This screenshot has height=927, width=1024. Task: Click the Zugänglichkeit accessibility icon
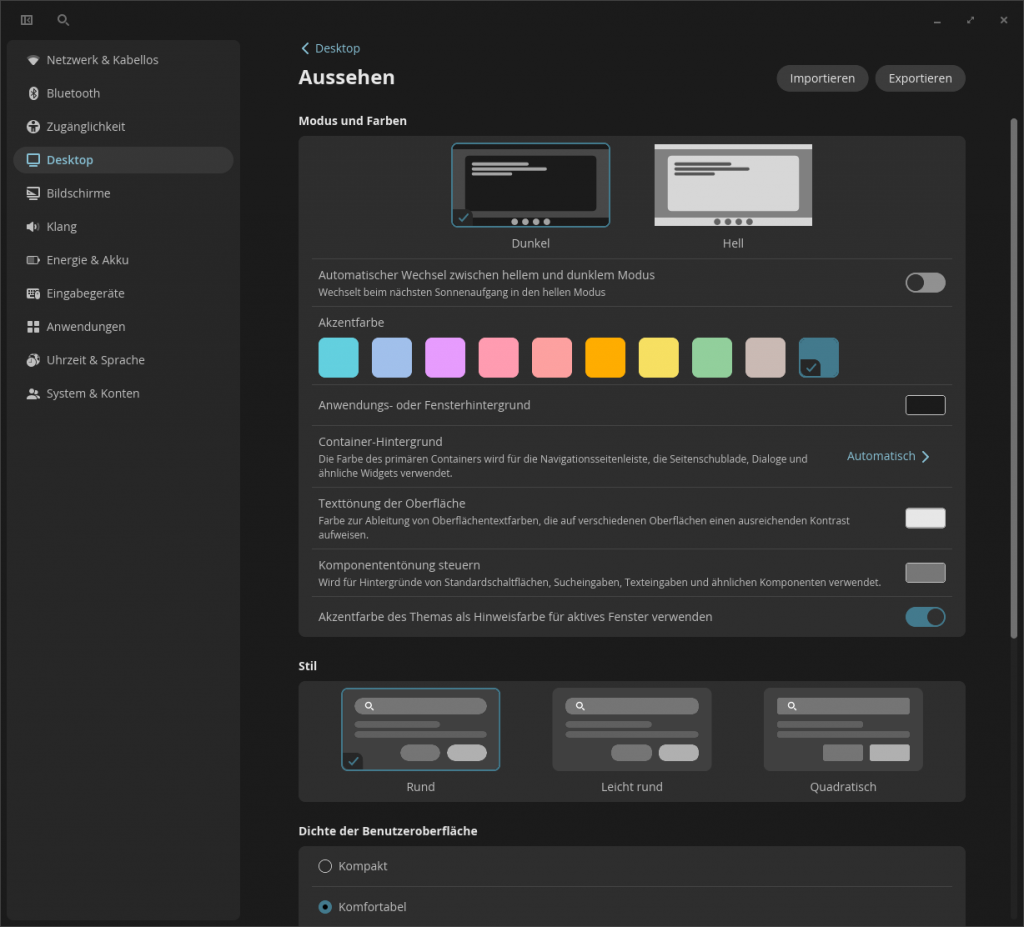[x=33, y=127]
